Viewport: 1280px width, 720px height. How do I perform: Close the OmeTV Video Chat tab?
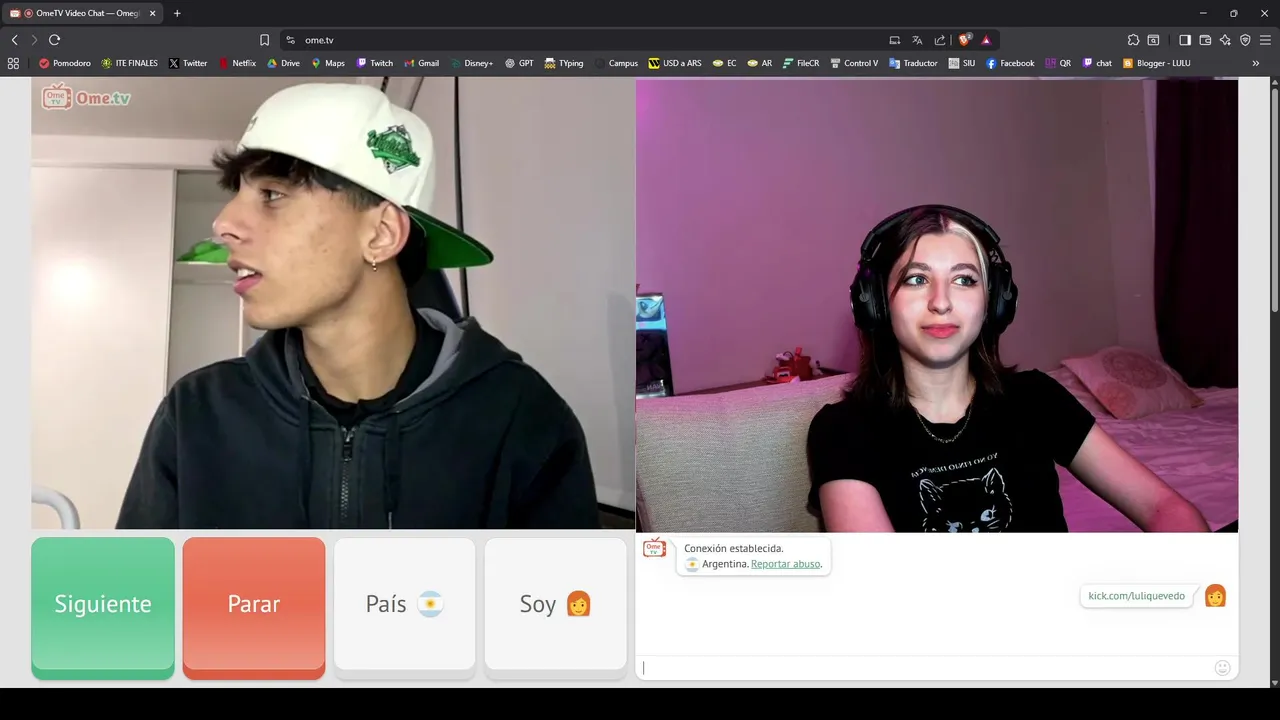point(152,13)
